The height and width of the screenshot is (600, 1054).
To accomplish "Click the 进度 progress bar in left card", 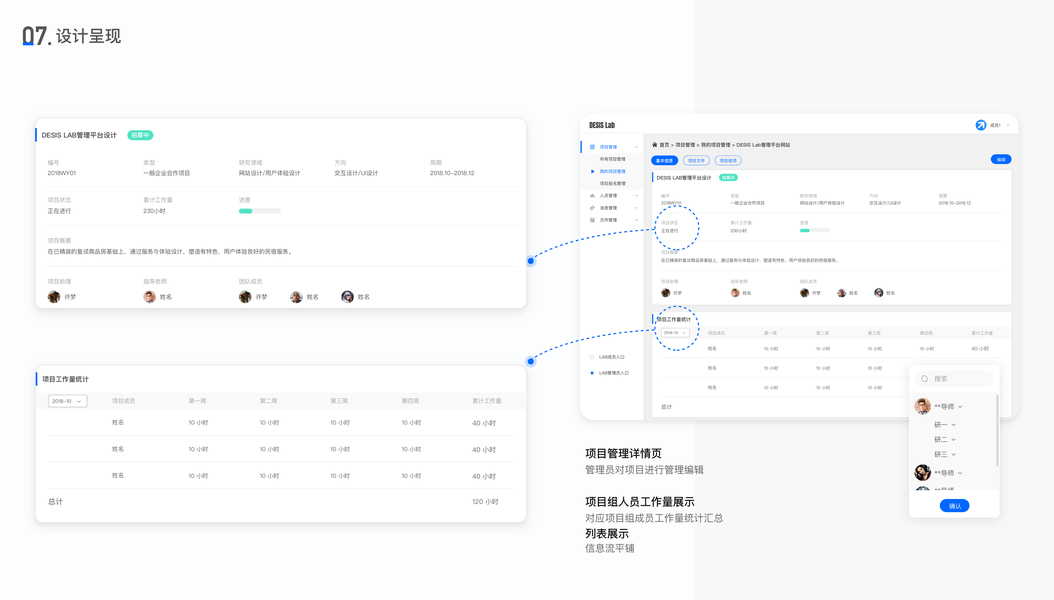I will click(259, 211).
